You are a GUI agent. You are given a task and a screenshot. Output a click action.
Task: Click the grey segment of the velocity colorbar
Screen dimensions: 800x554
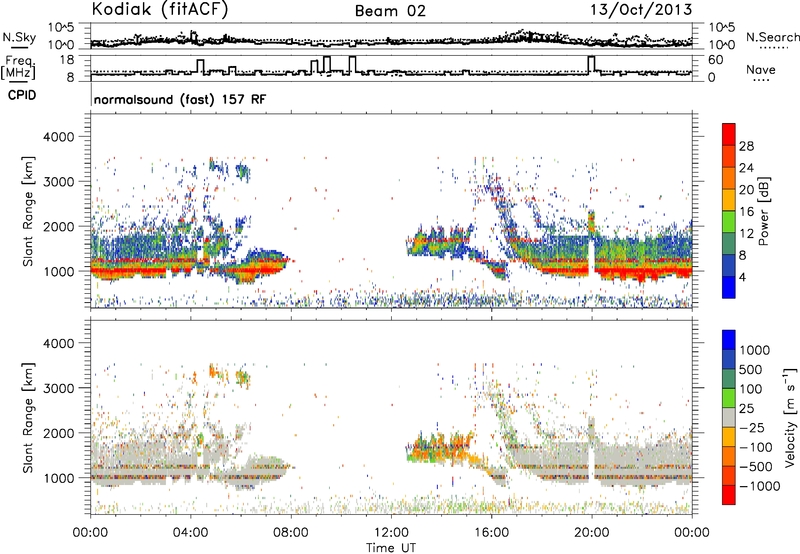729,417
